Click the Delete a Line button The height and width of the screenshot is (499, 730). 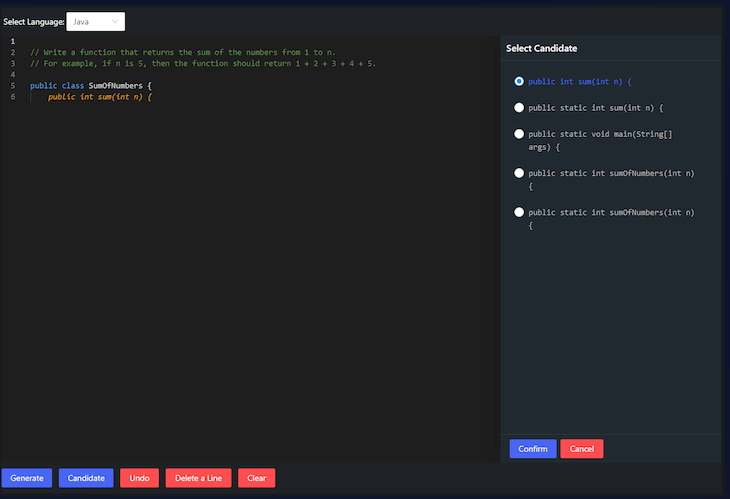point(198,478)
